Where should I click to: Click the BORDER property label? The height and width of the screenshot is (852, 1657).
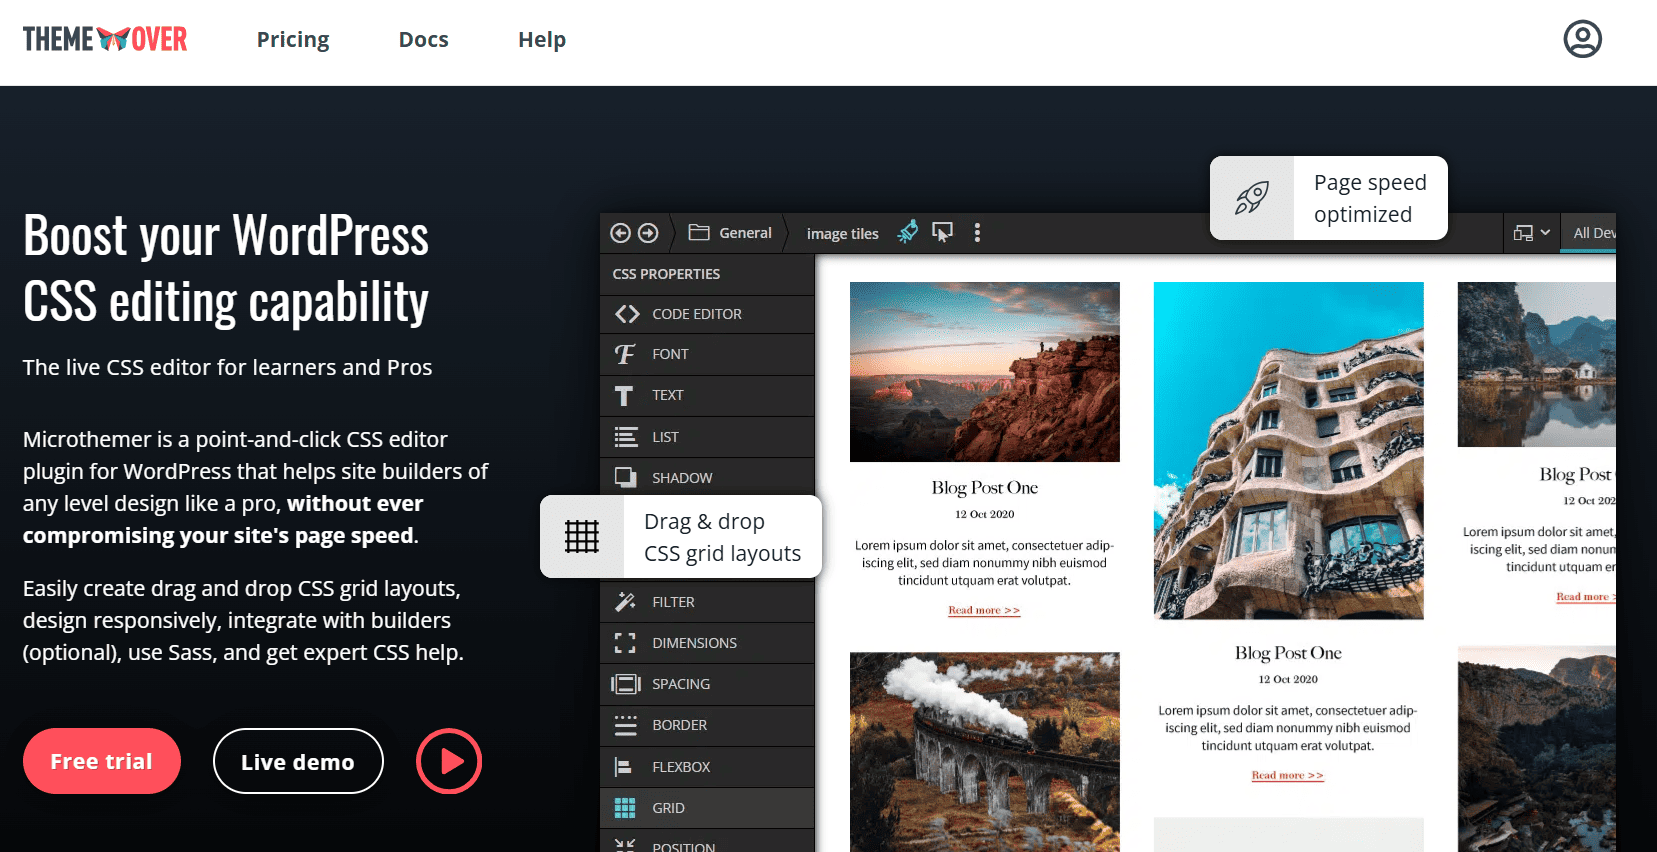point(679,725)
